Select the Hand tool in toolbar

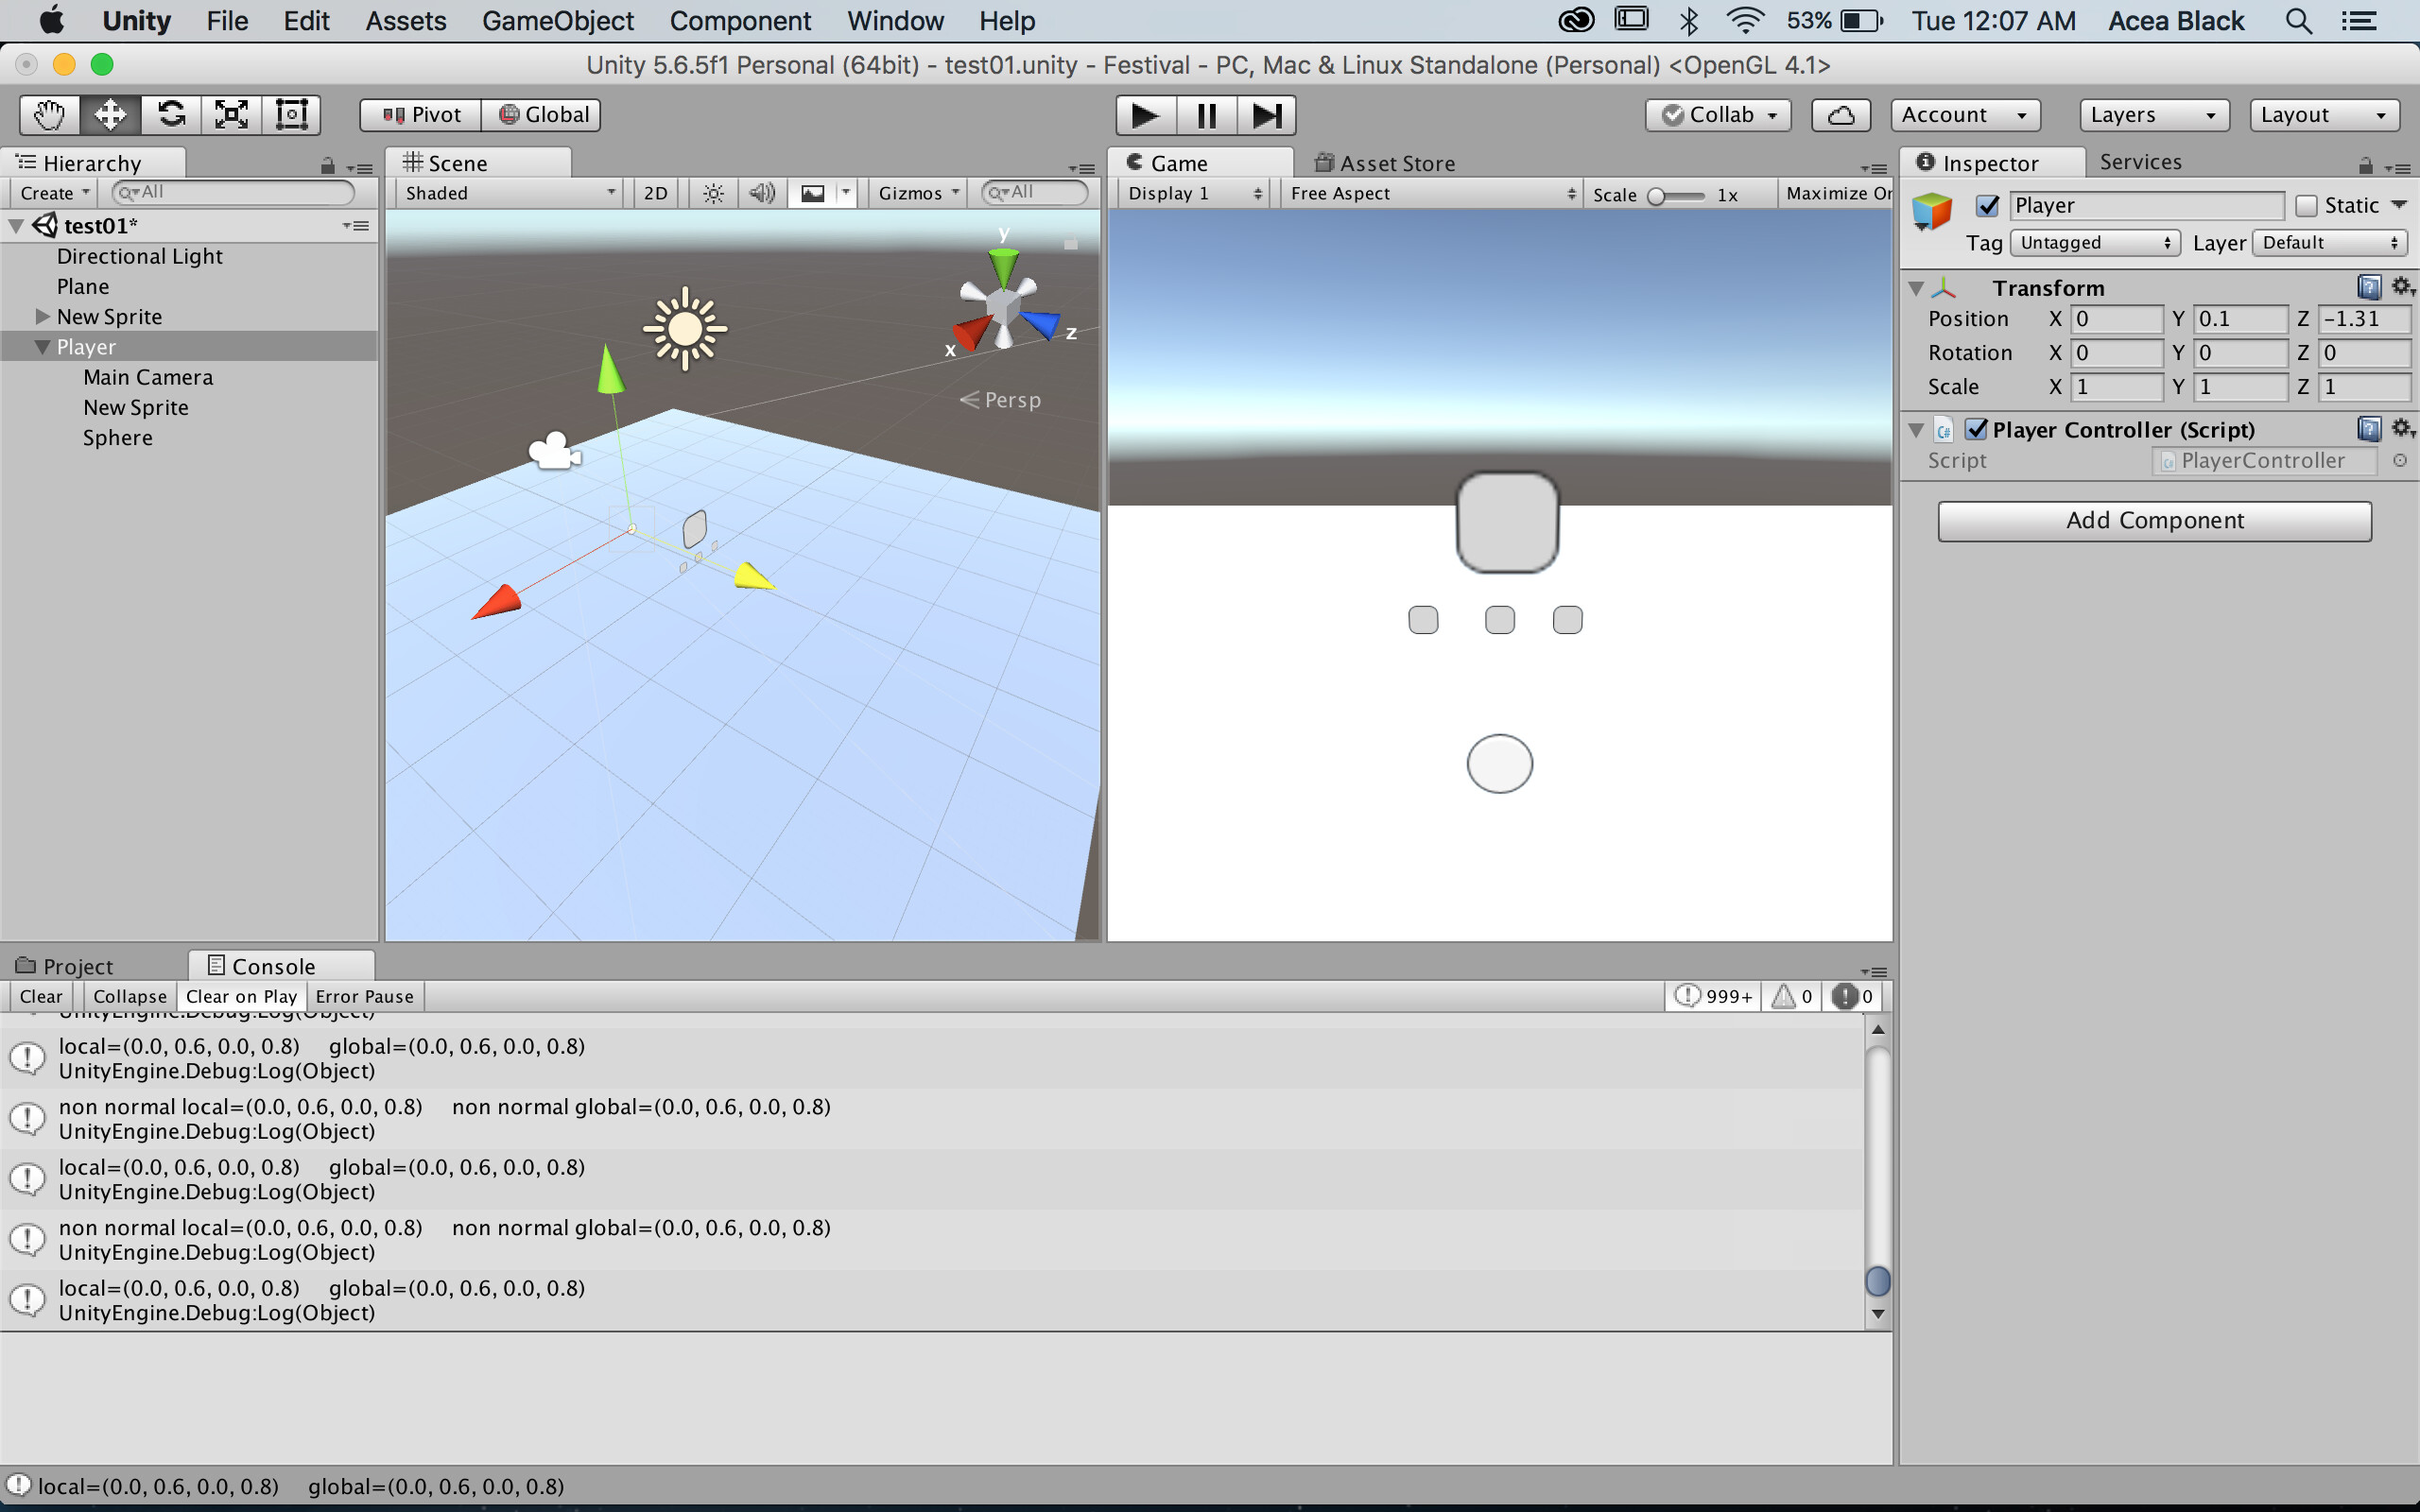(x=49, y=115)
